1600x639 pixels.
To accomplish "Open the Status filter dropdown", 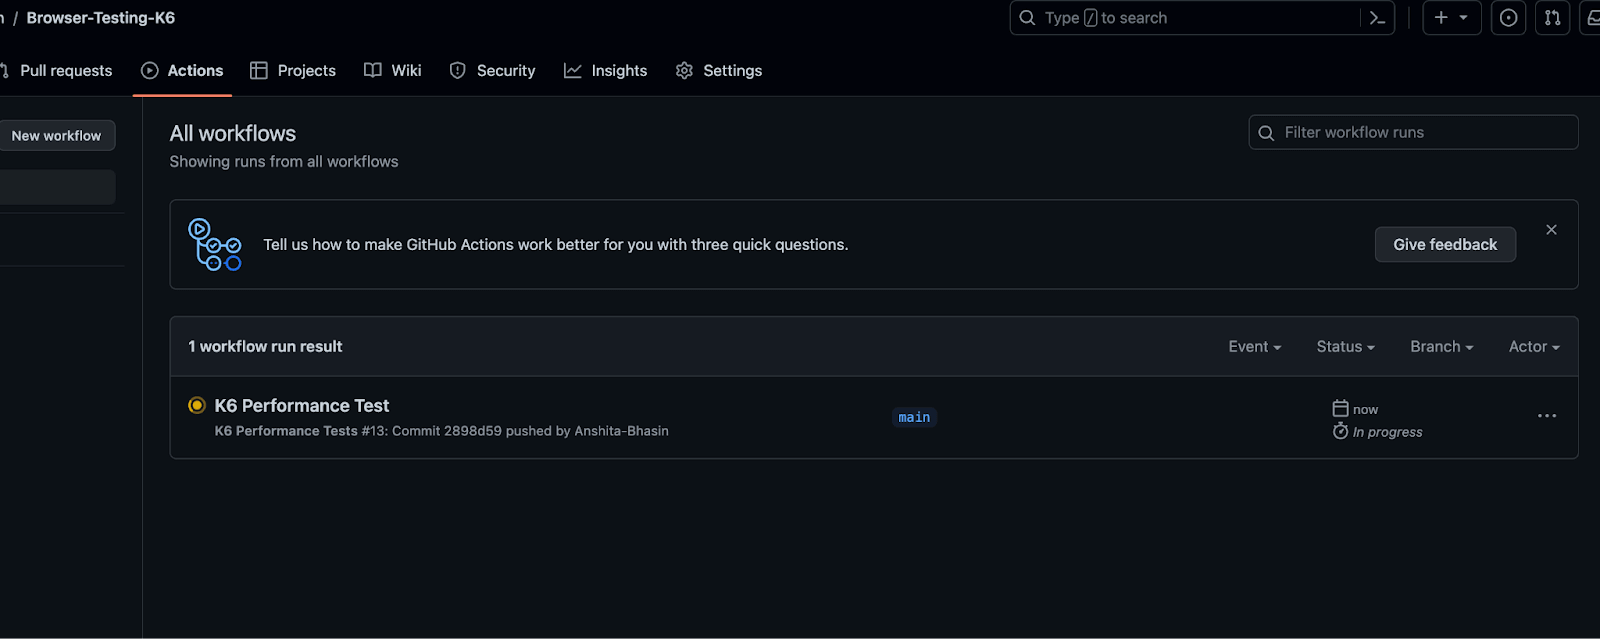I will click(x=1345, y=346).
